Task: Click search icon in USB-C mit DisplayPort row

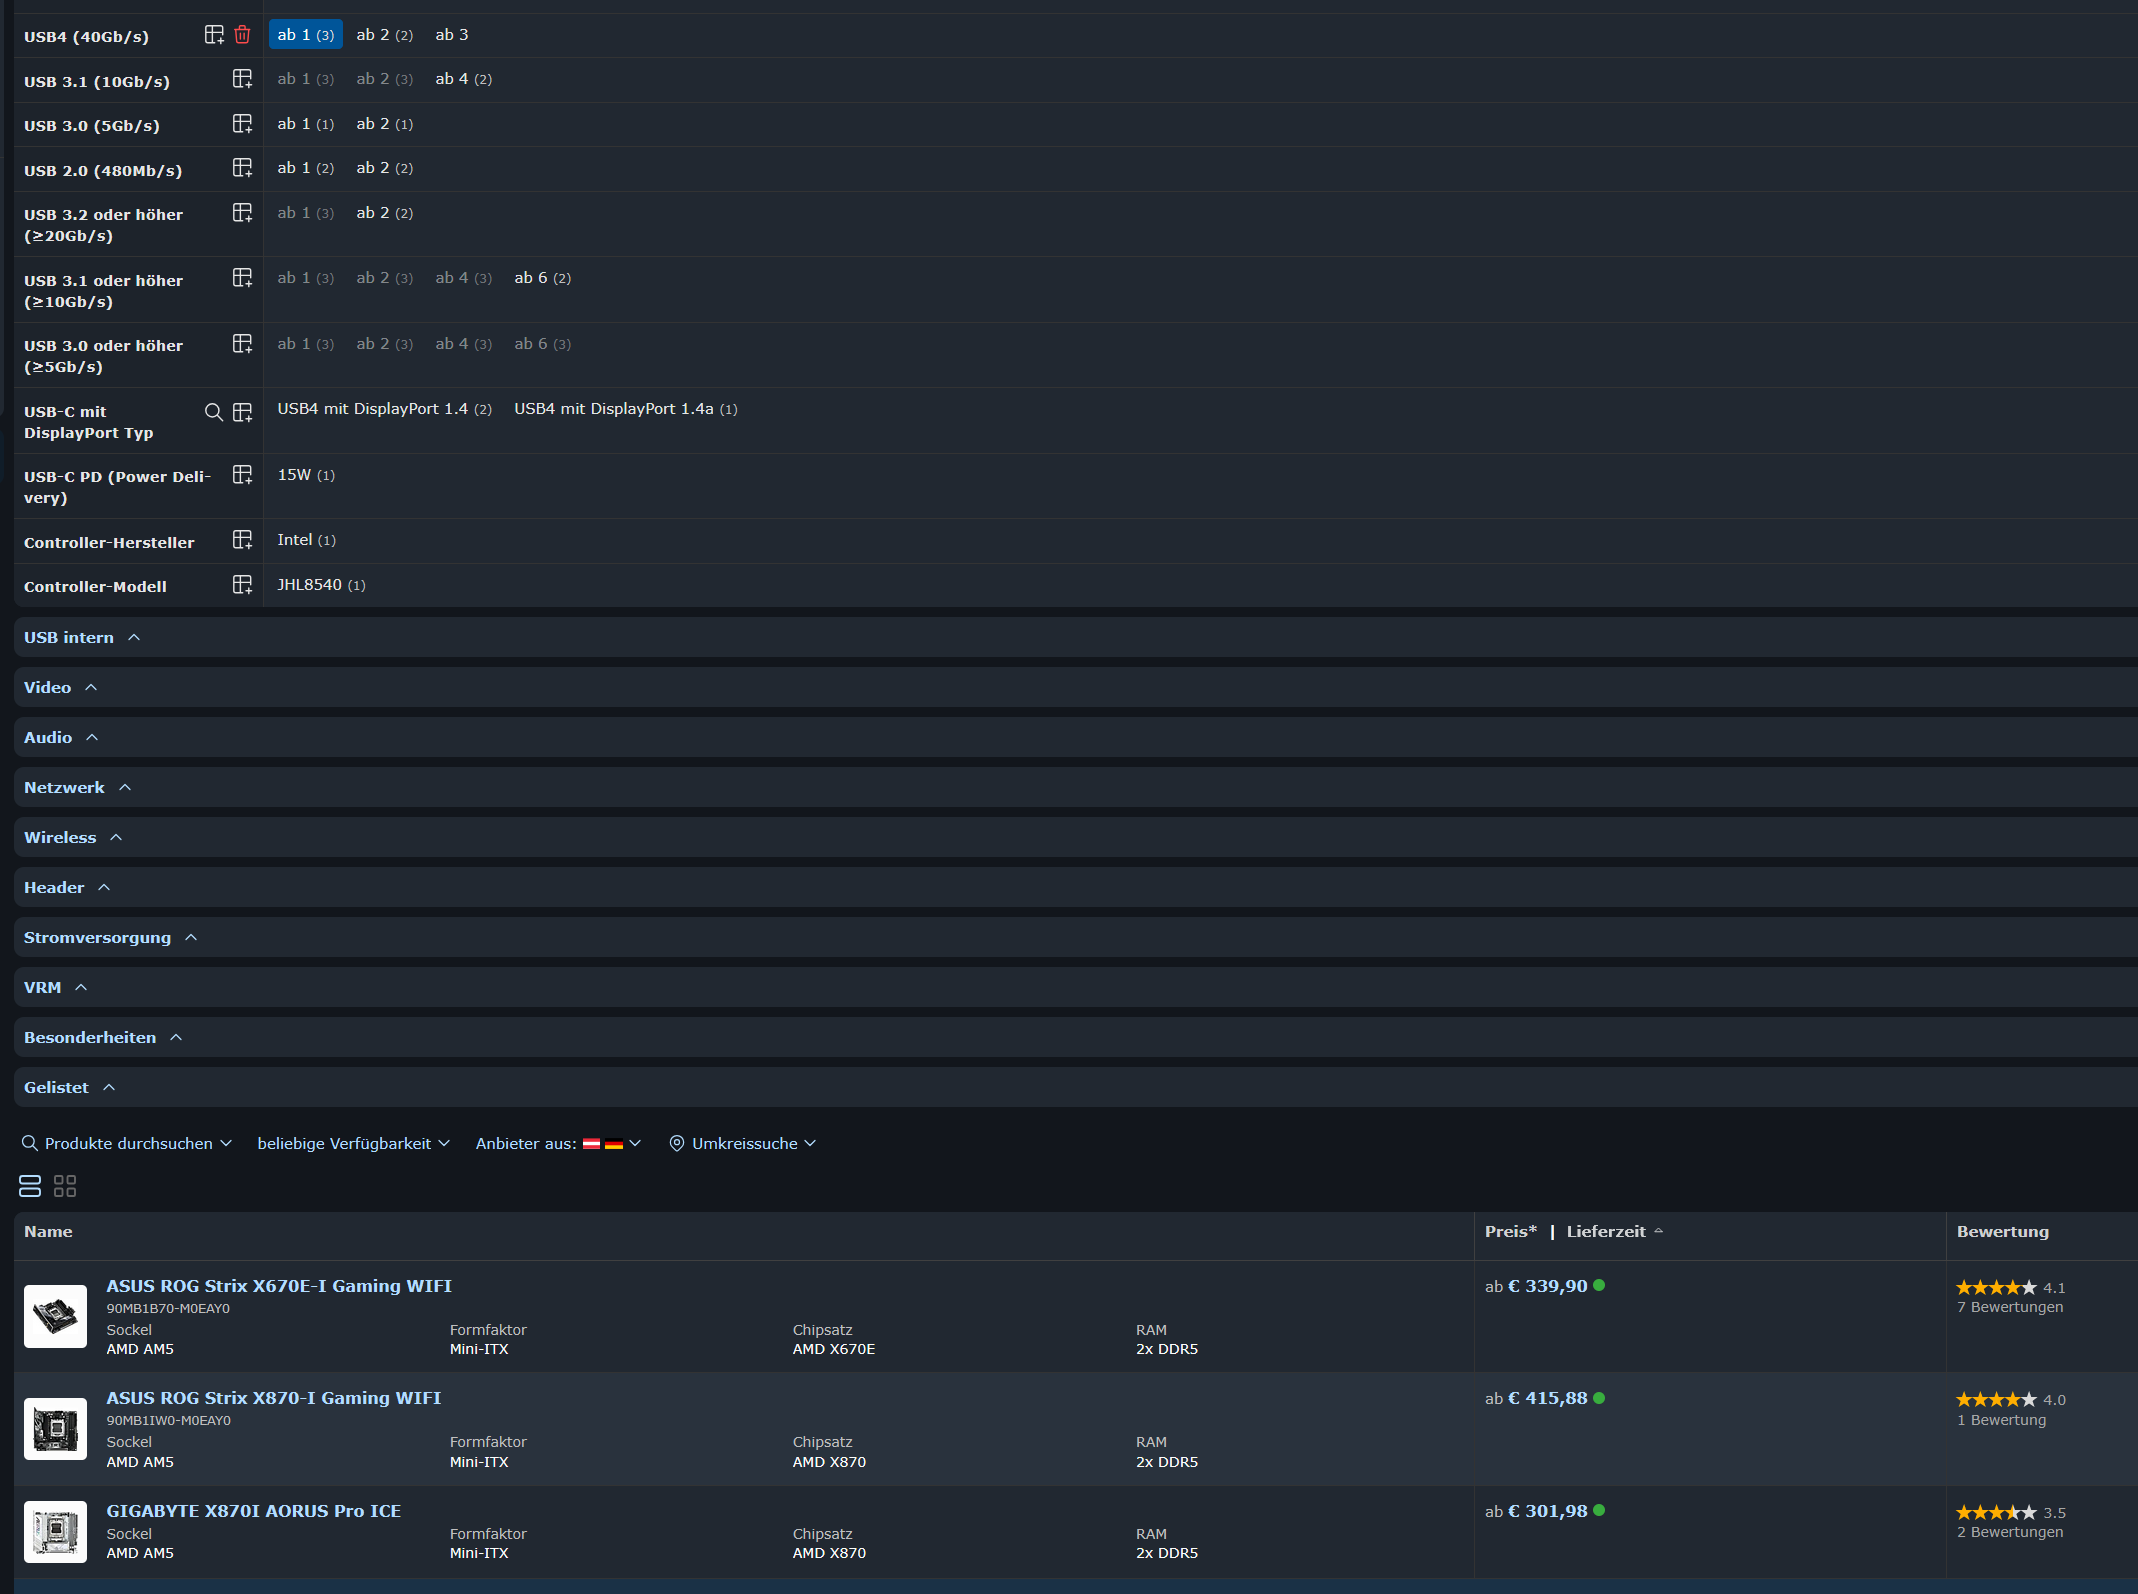Action: [213, 412]
